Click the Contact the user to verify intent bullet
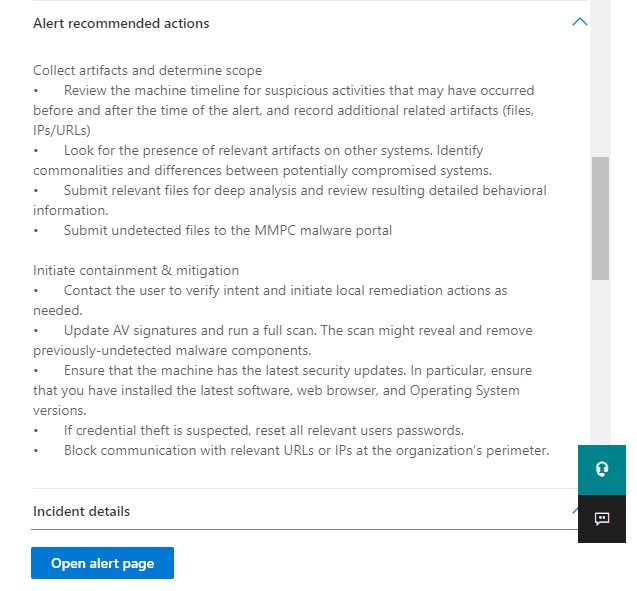The height and width of the screenshot is (591, 637). pos(285,290)
